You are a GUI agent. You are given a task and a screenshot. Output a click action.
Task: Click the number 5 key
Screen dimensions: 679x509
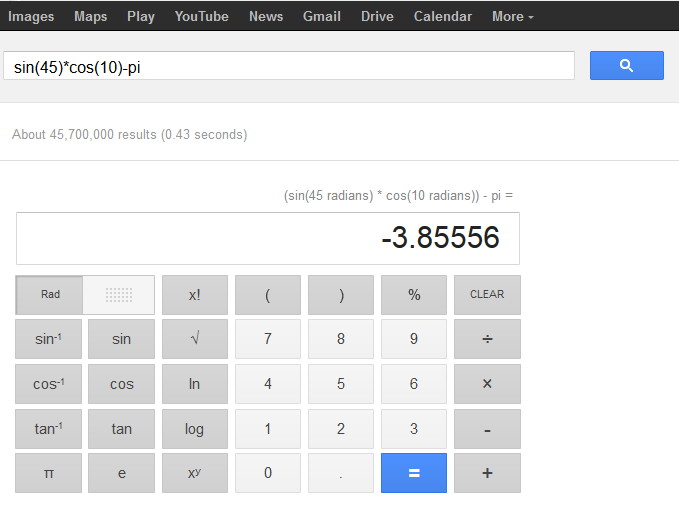[341, 384]
